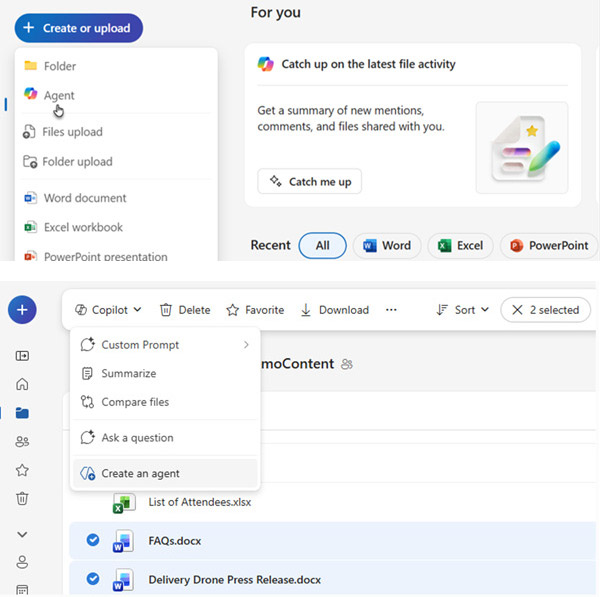Expand the sidebar chevron down

pos(22,534)
